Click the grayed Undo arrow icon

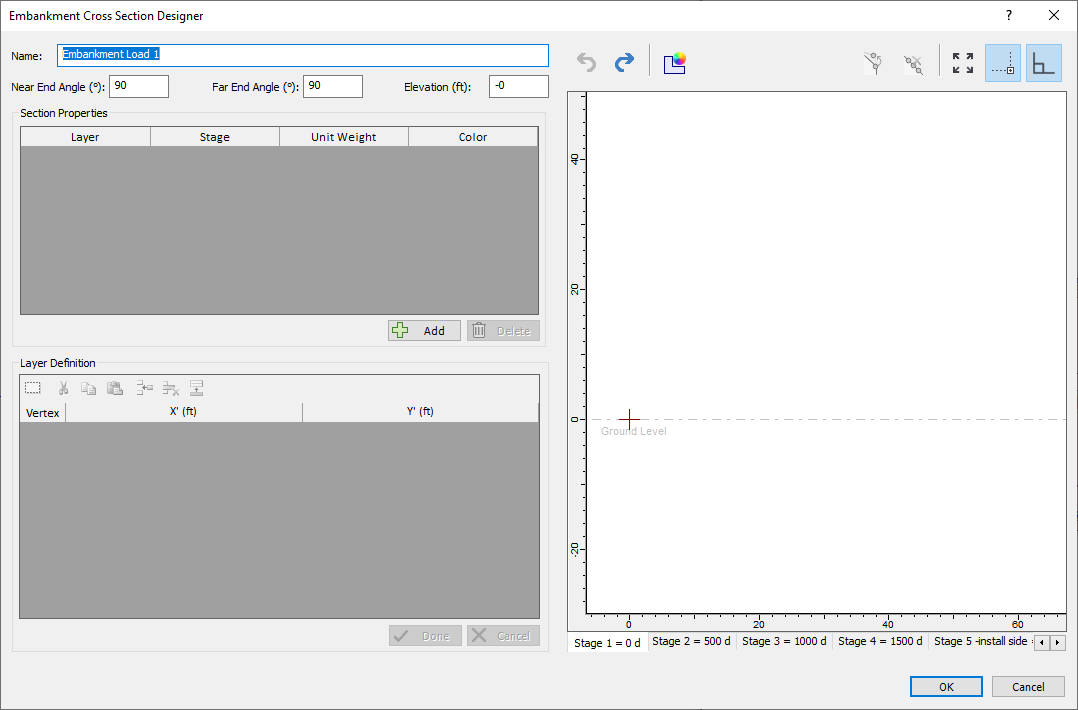click(587, 63)
